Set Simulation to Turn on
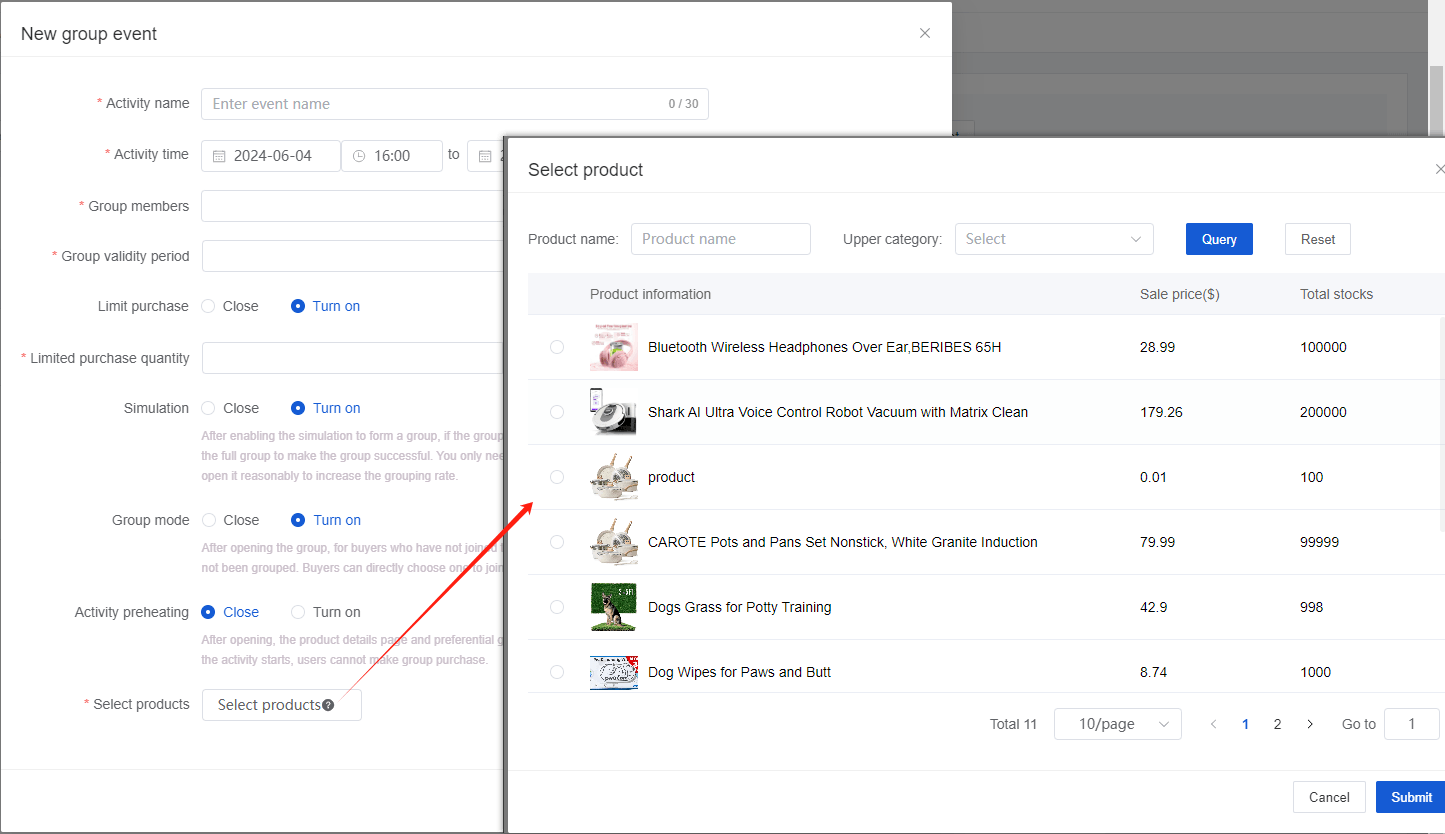This screenshot has width=1445, height=834. click(x=325, y=408)
